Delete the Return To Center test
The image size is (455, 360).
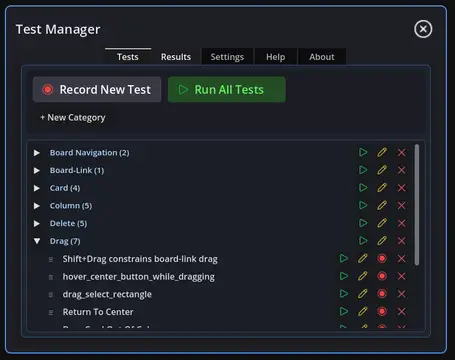(x=401, y=311)
